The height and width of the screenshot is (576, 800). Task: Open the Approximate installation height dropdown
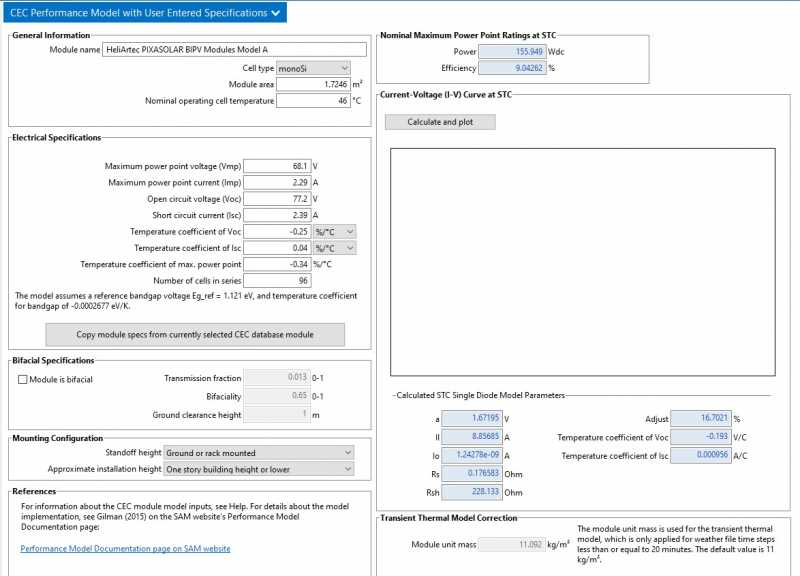(x=258, y=469)
